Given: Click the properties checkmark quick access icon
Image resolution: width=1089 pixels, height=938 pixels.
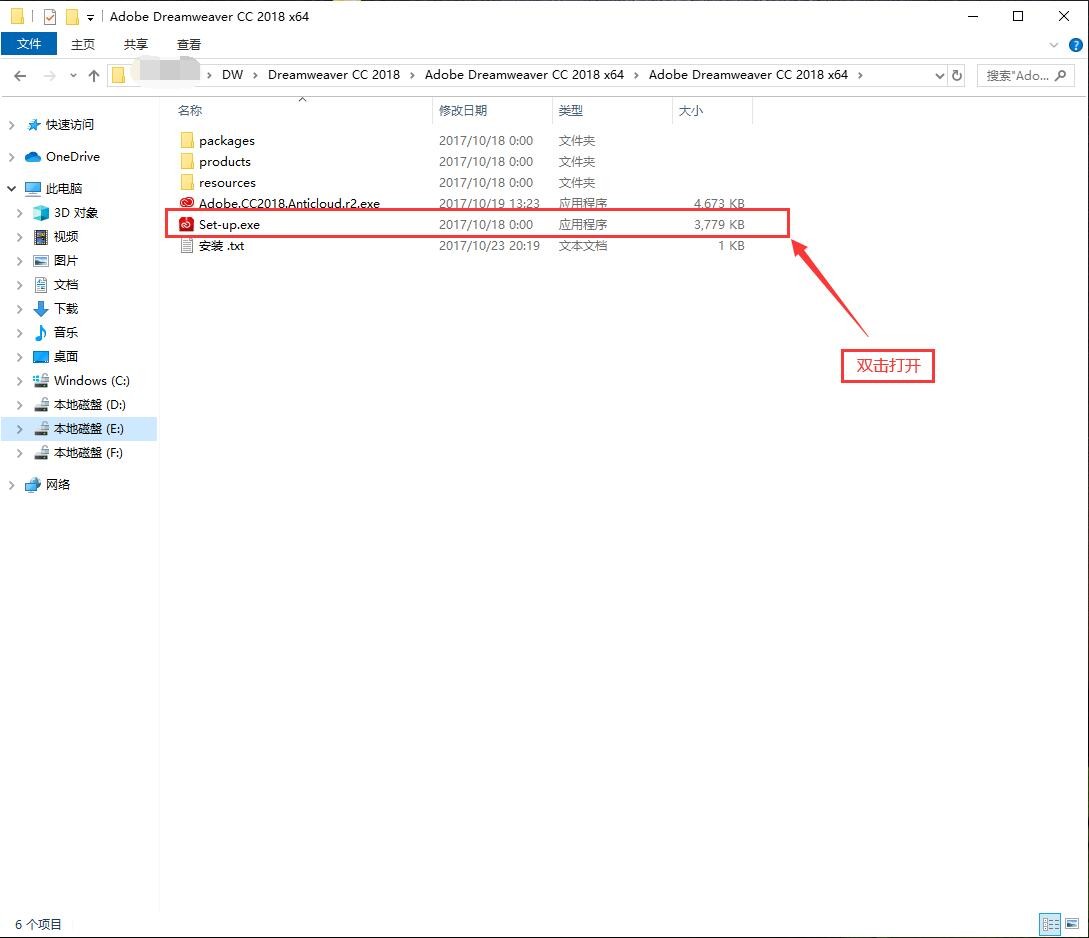Looking at the screenshot, I should point(50,16).
